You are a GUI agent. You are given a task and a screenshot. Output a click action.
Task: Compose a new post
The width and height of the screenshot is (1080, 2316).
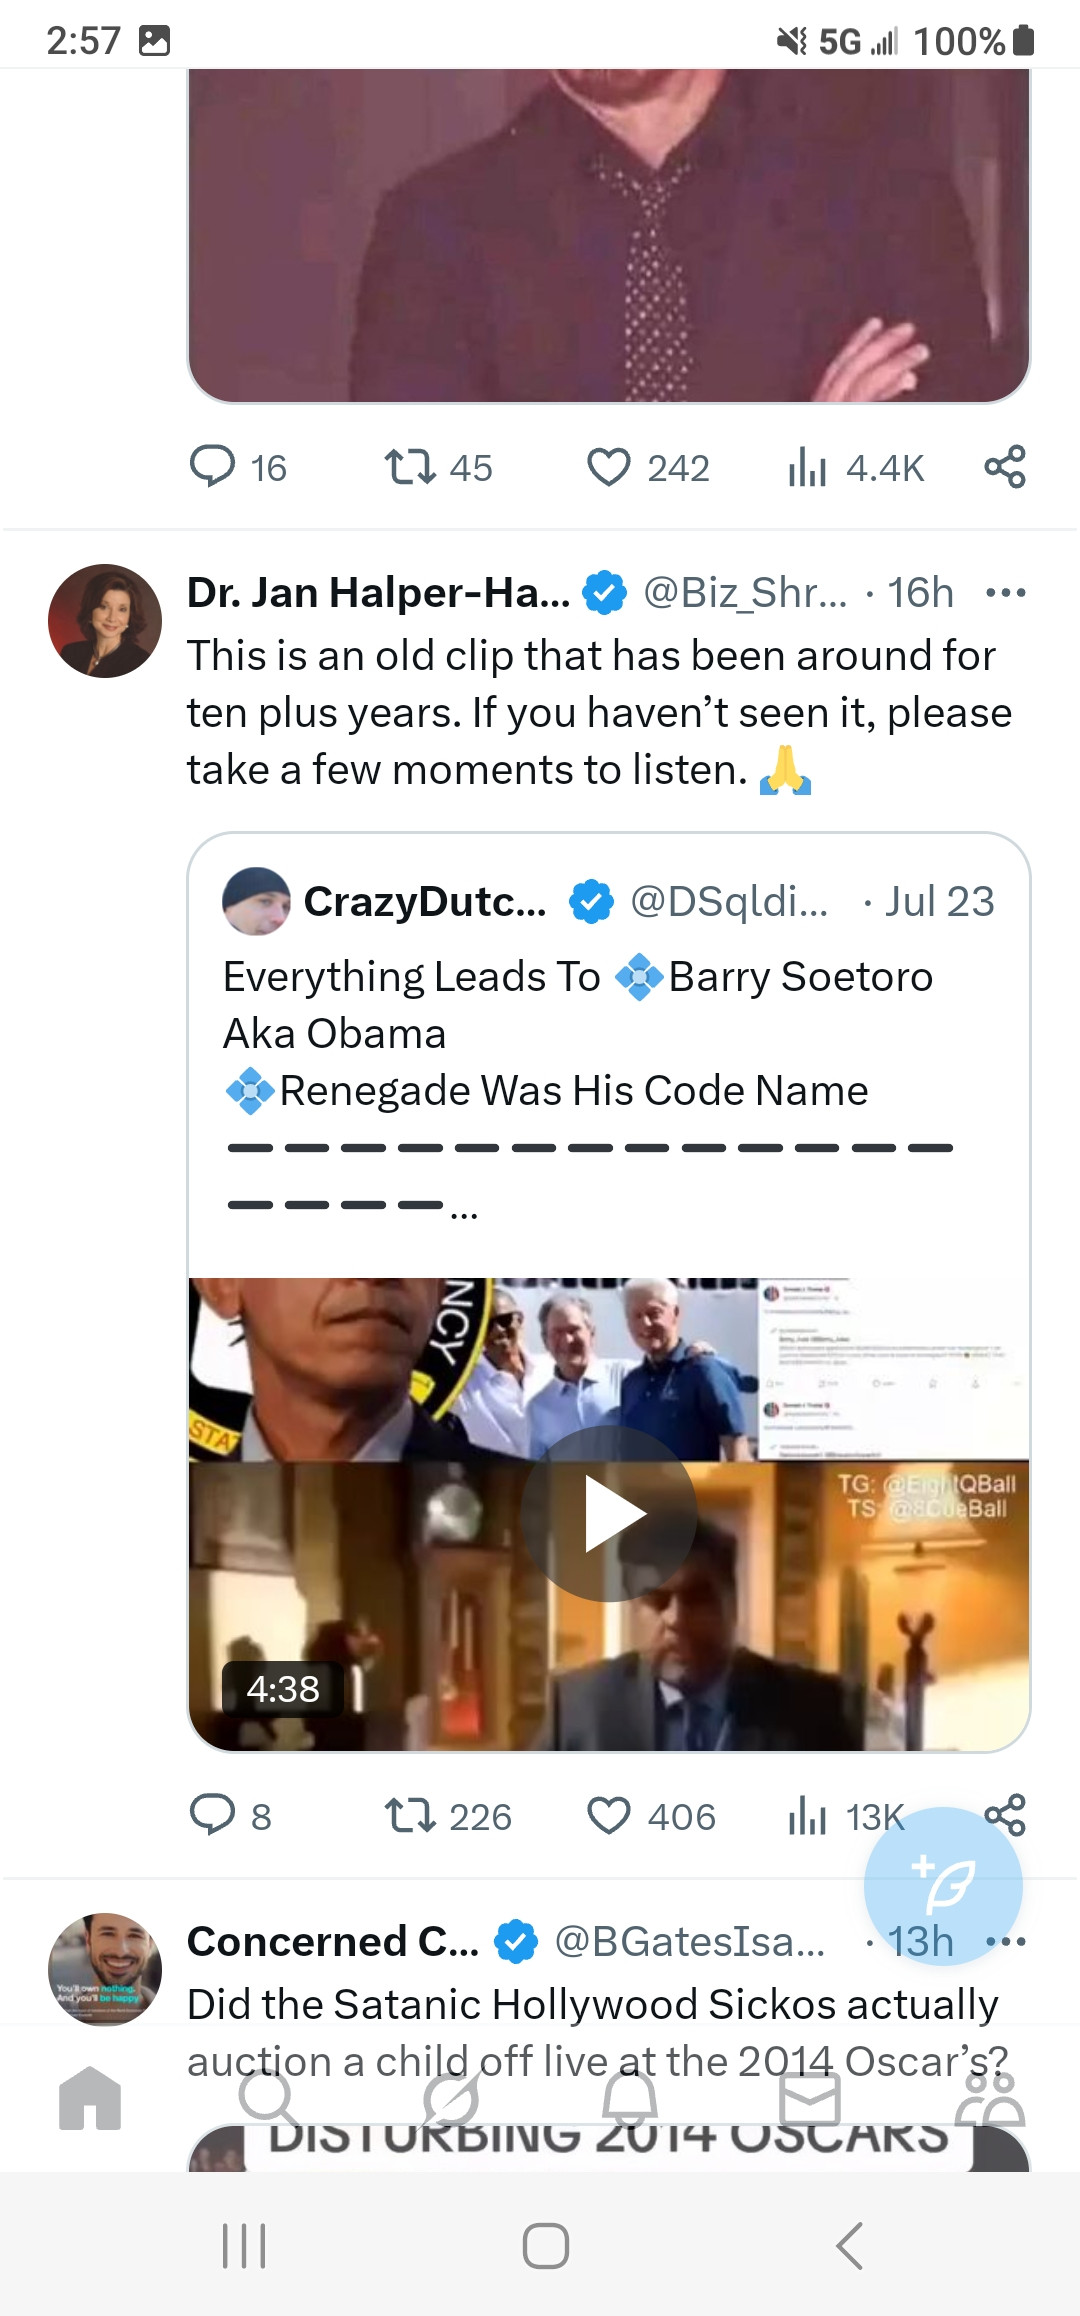coord(943,1886)
